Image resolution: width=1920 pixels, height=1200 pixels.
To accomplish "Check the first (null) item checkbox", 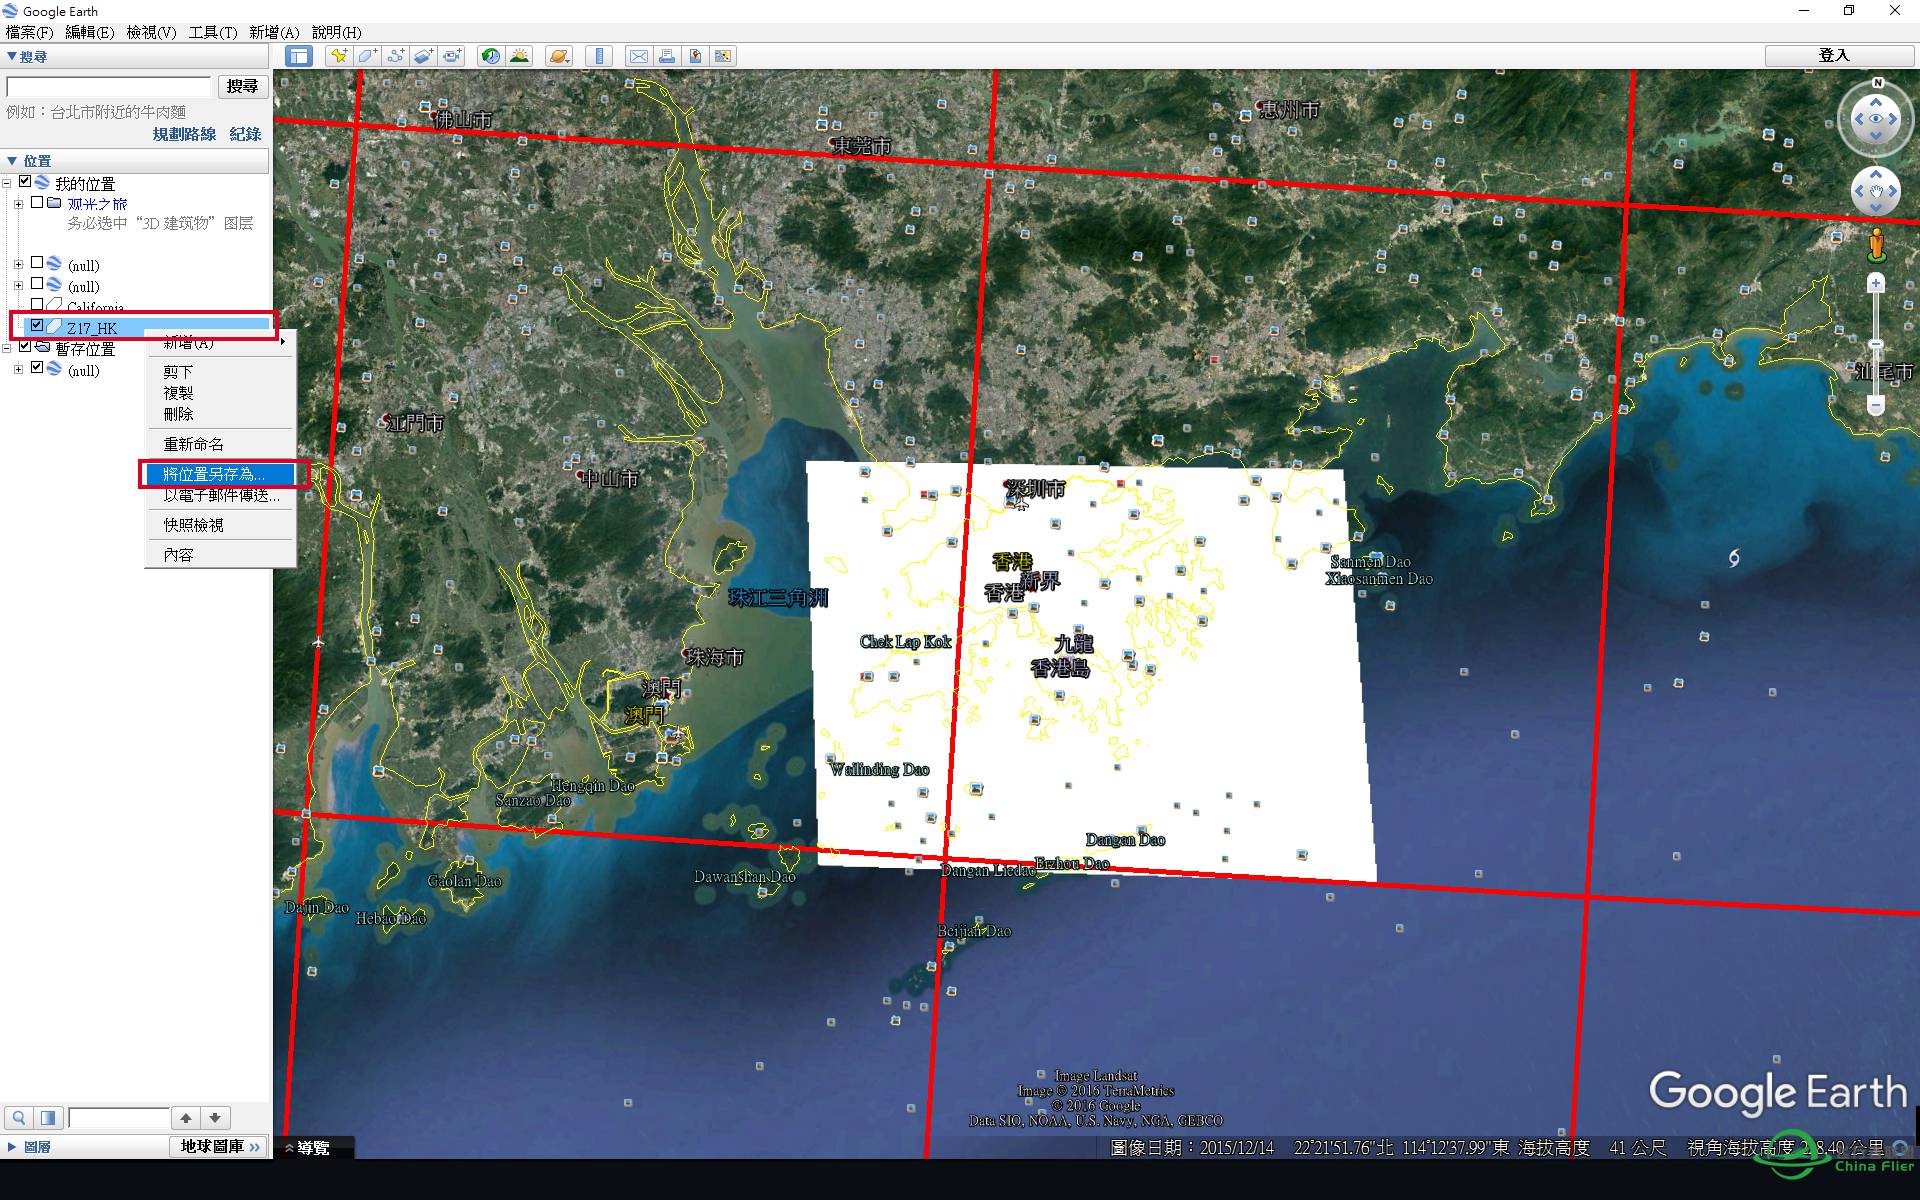I will (37, 263).
